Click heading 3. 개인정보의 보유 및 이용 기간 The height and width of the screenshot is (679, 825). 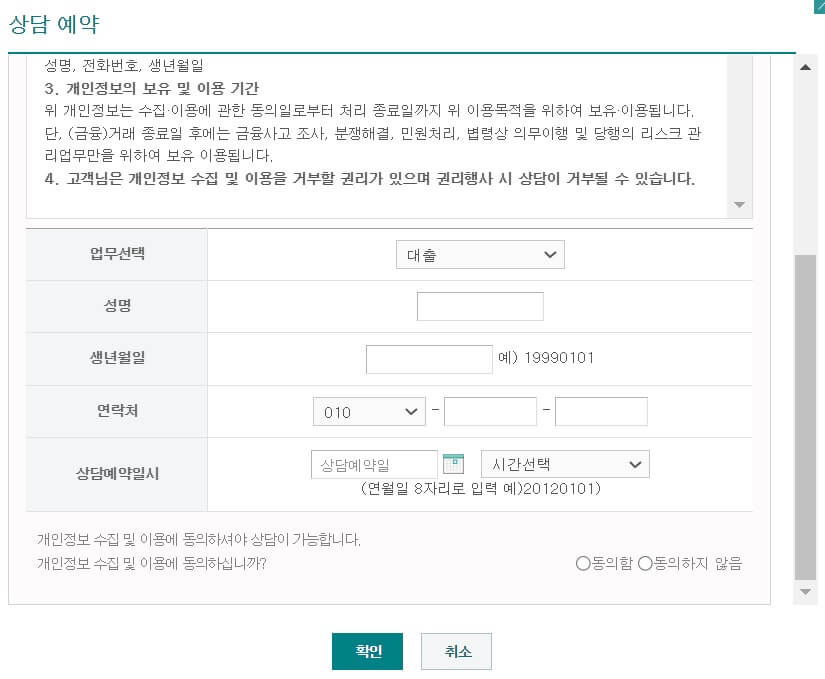[x=152, y=88]
